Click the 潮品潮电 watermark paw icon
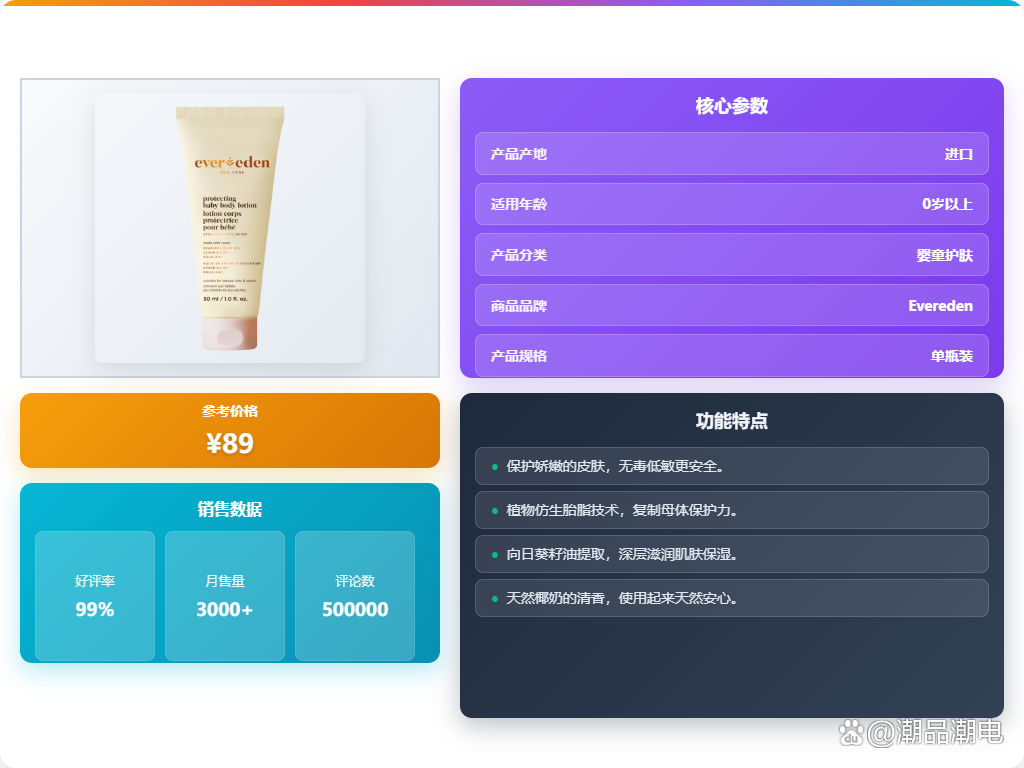This screenshot has width=1024, height=768. tap(851, 733)
